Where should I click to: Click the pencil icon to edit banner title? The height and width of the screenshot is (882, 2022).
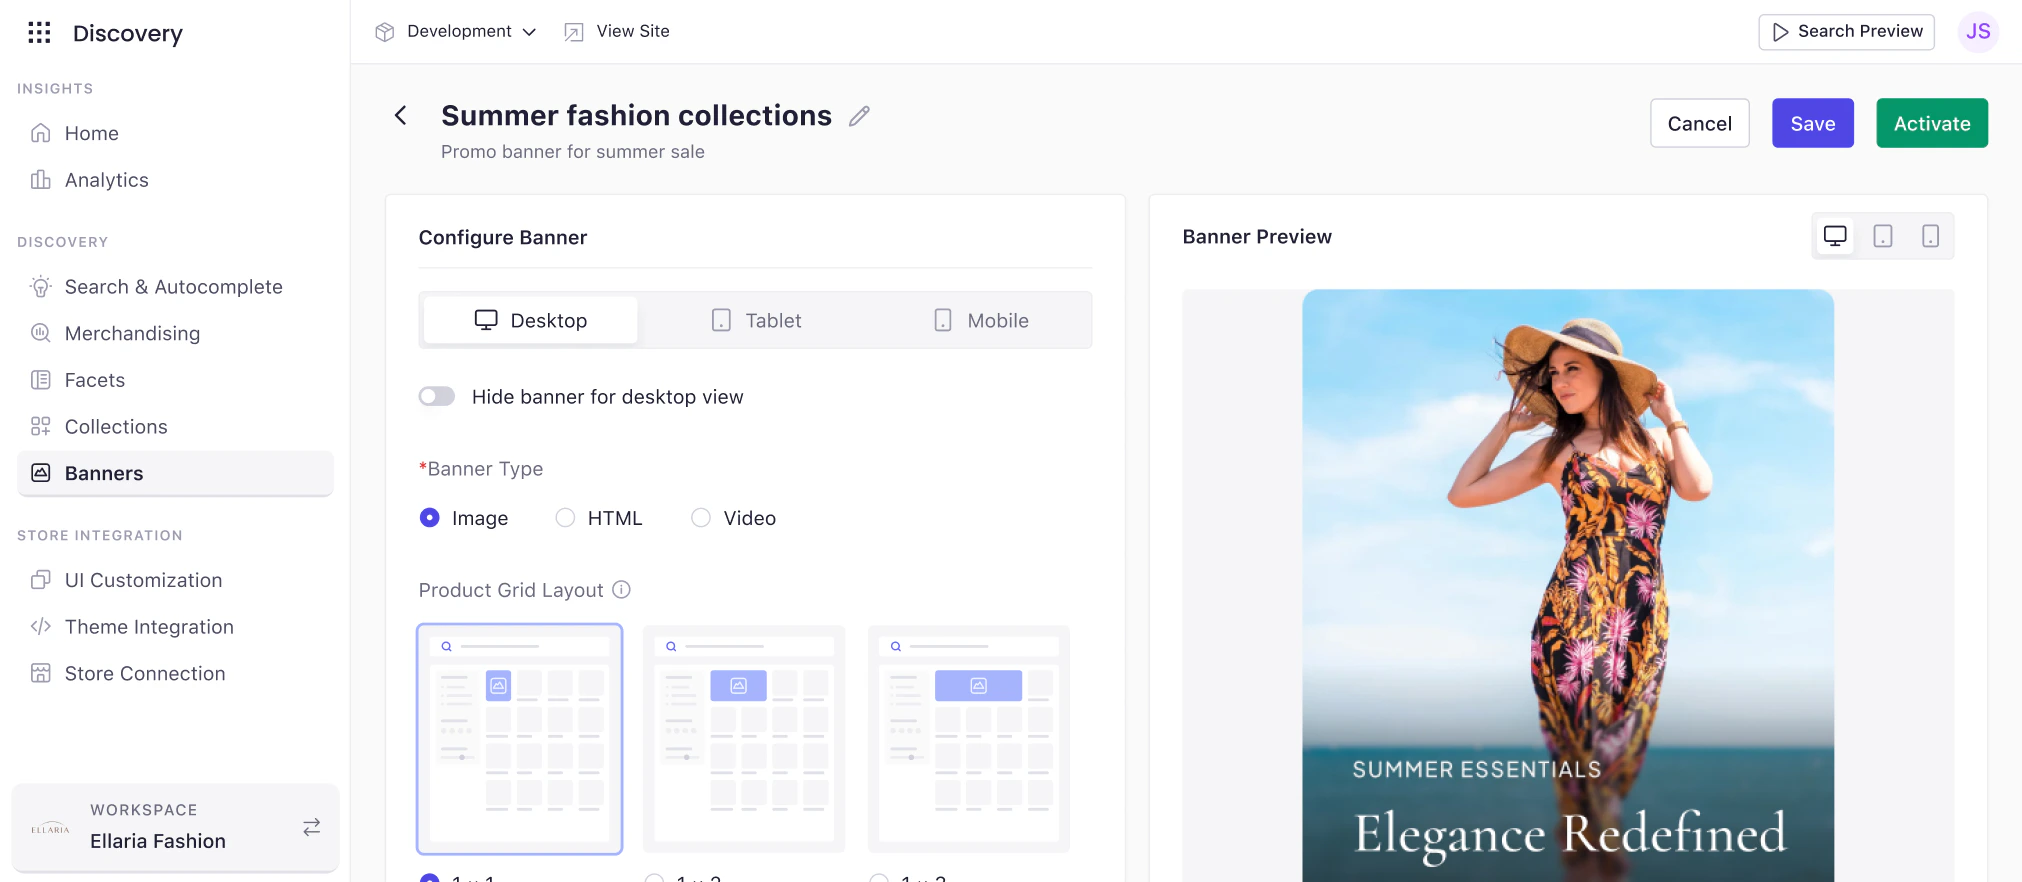859,116
